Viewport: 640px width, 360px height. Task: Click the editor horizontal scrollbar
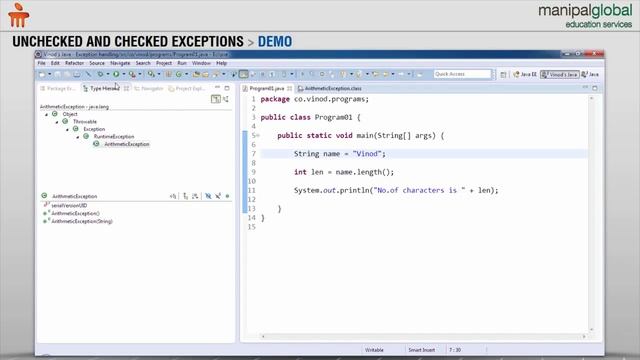(423, 336)
